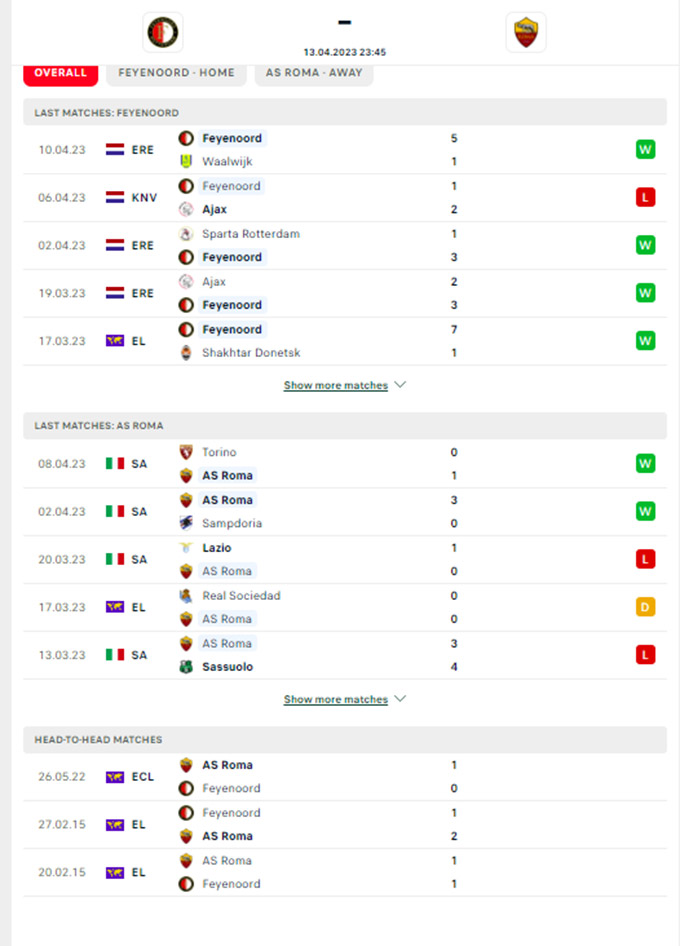This screenshot has width=680, height=946.
Task: Click the Shakhtar Donetsk team logo
Action: point(186,352)
